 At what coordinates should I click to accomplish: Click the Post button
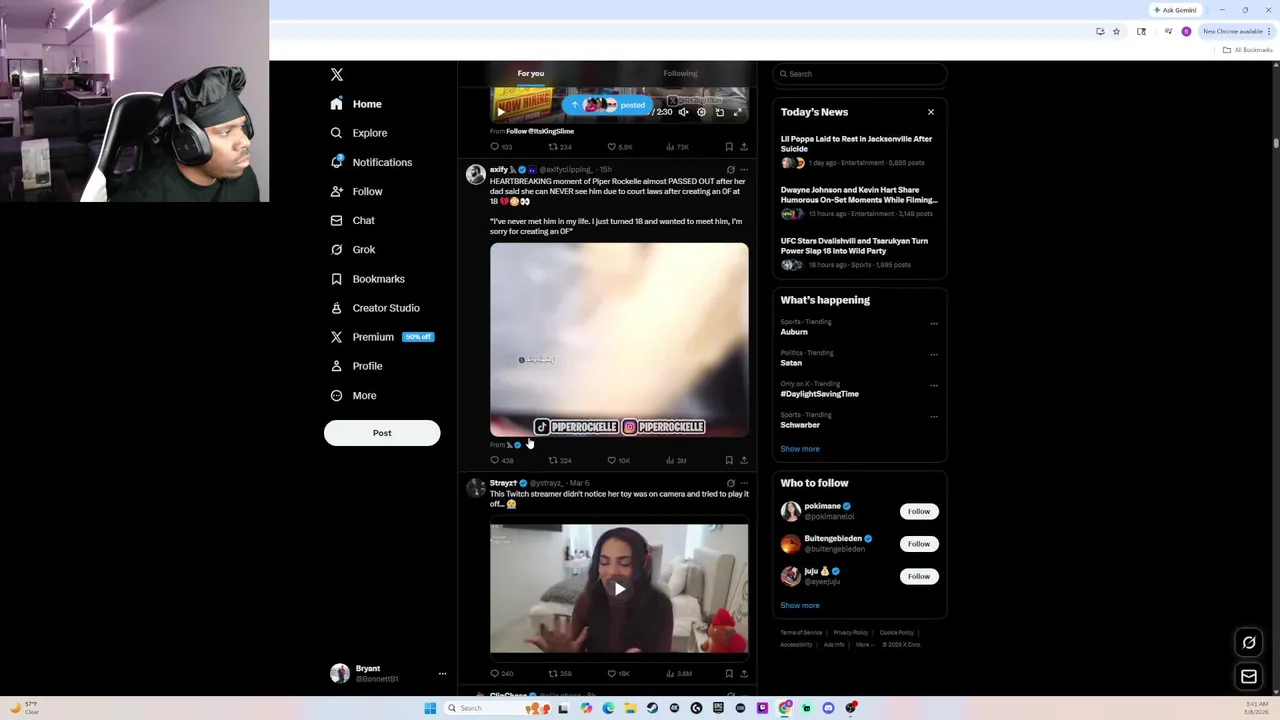click(382, 433)
